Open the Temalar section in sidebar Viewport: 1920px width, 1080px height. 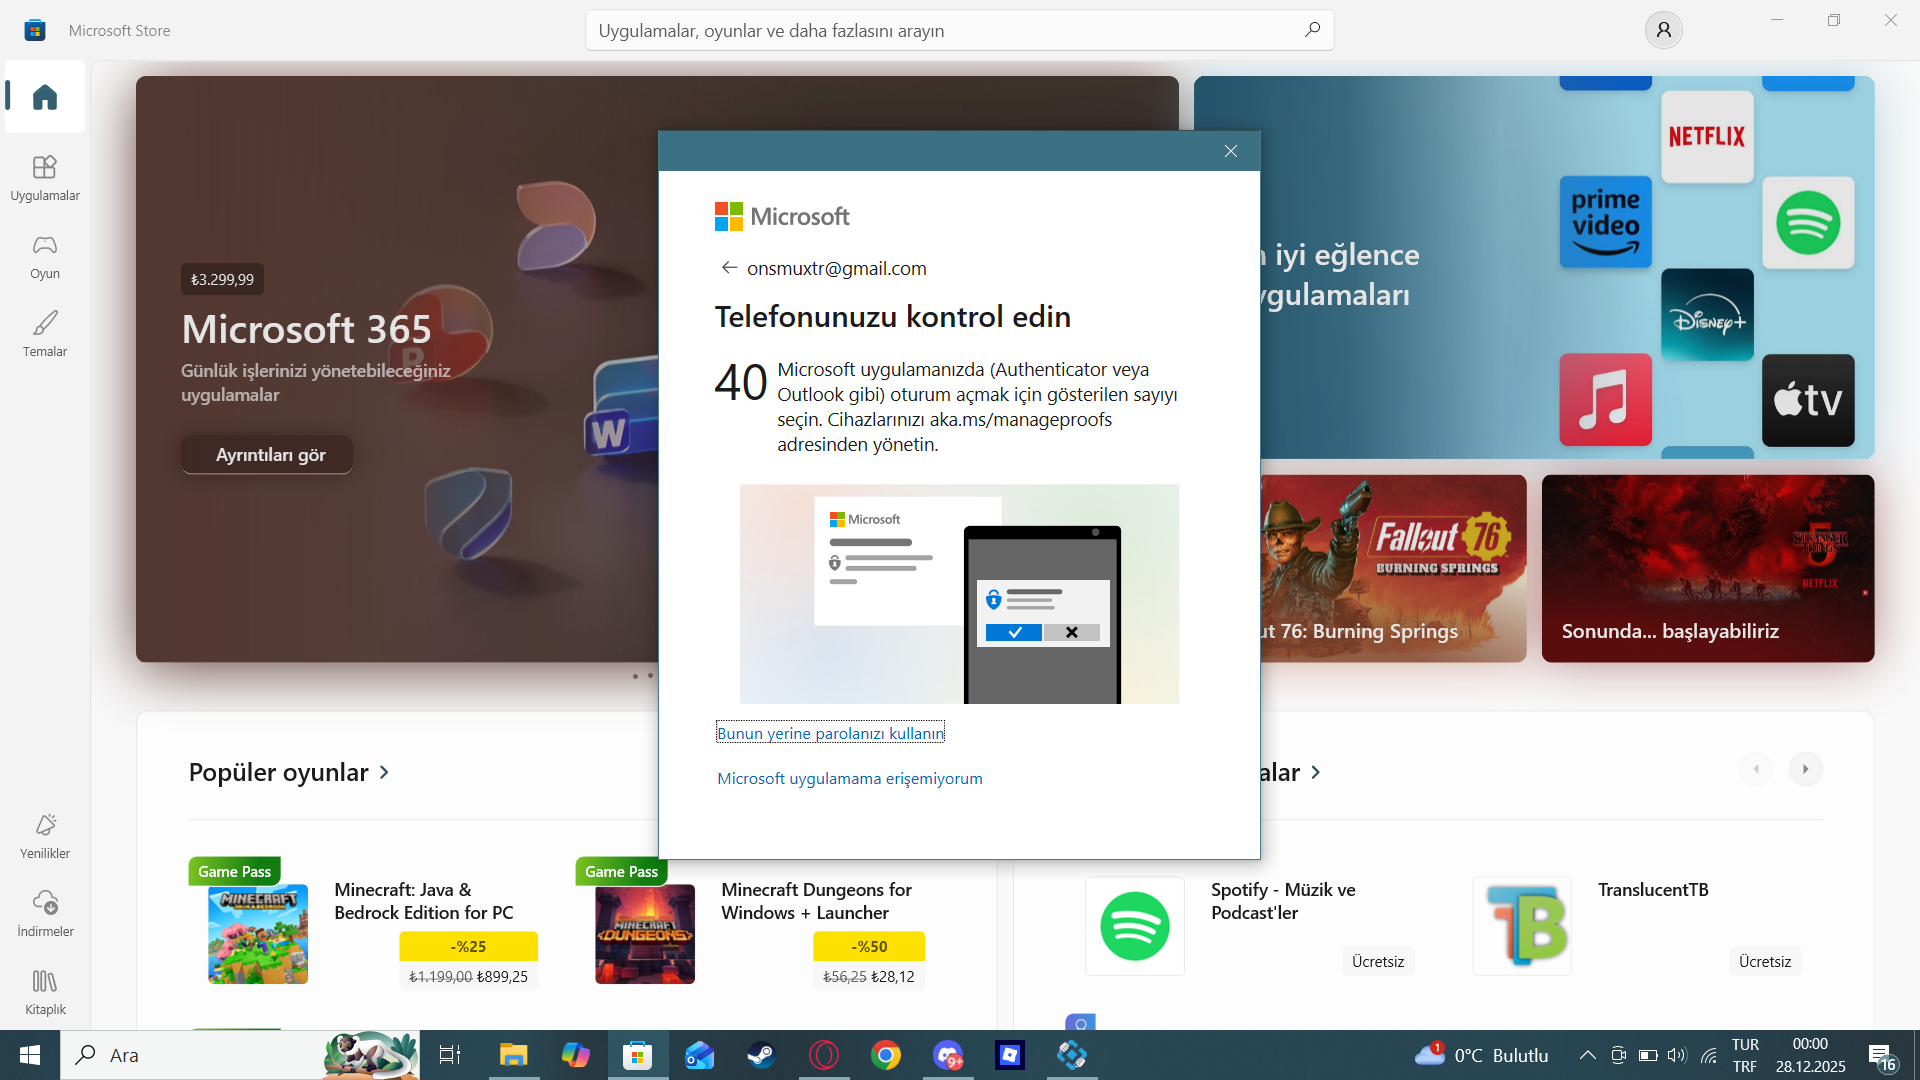(x=45, y=334)
